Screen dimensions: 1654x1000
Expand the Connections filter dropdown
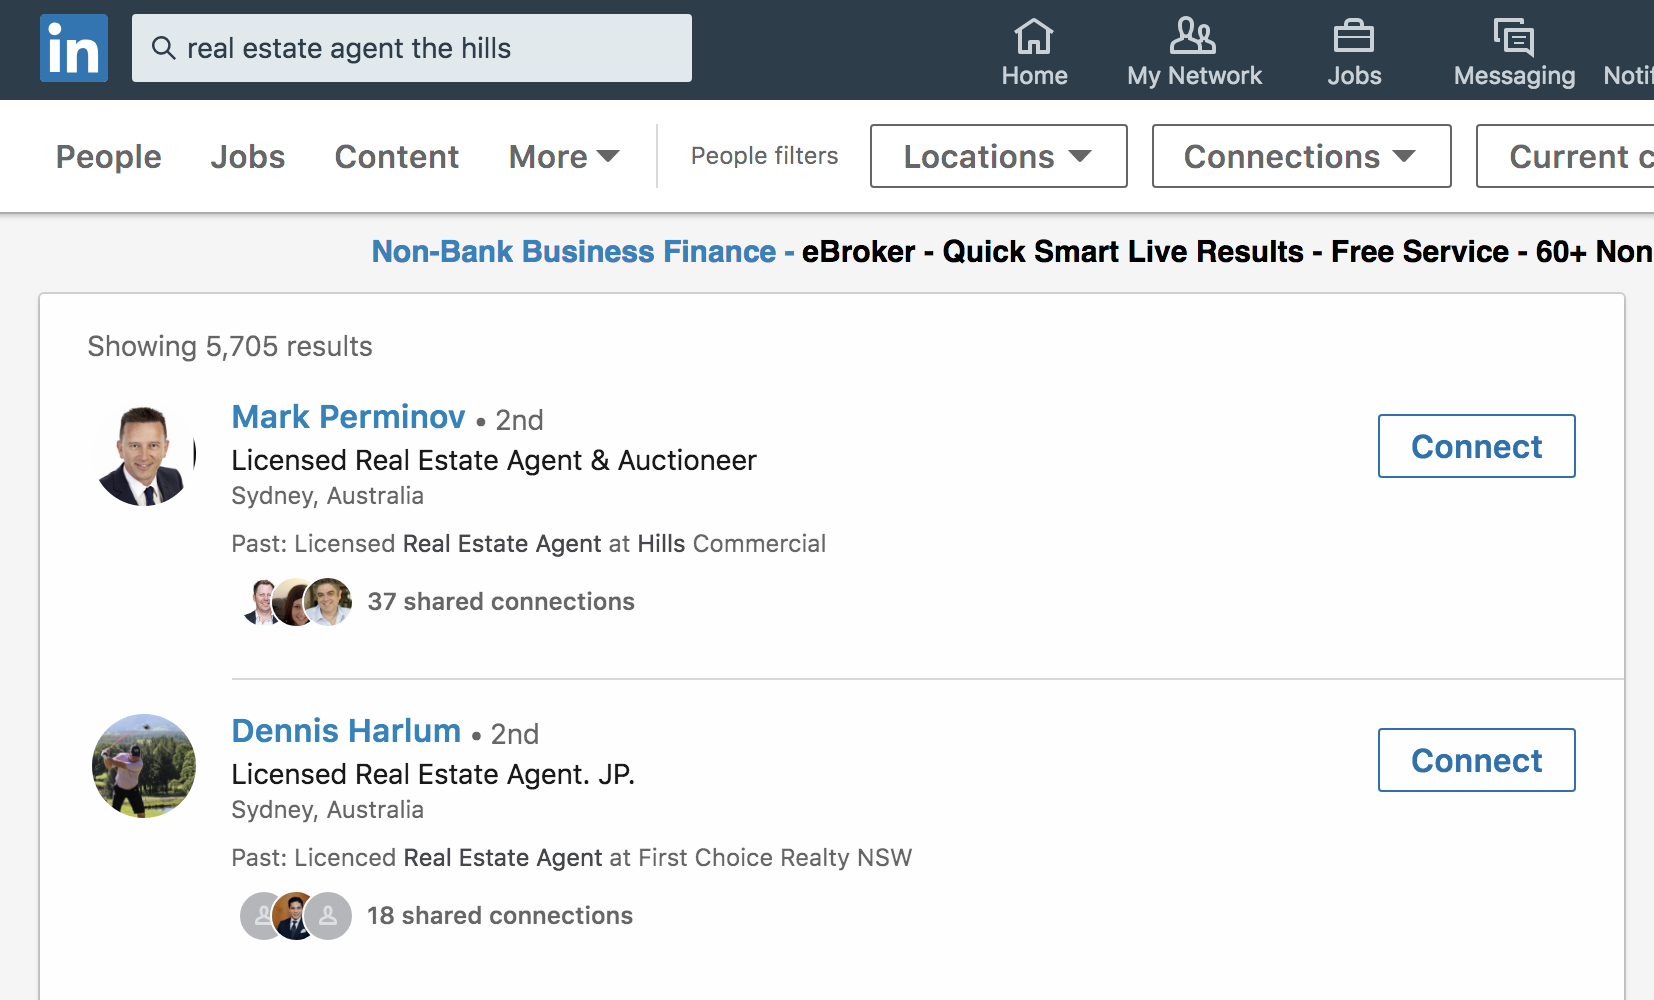pos(1301,156)
